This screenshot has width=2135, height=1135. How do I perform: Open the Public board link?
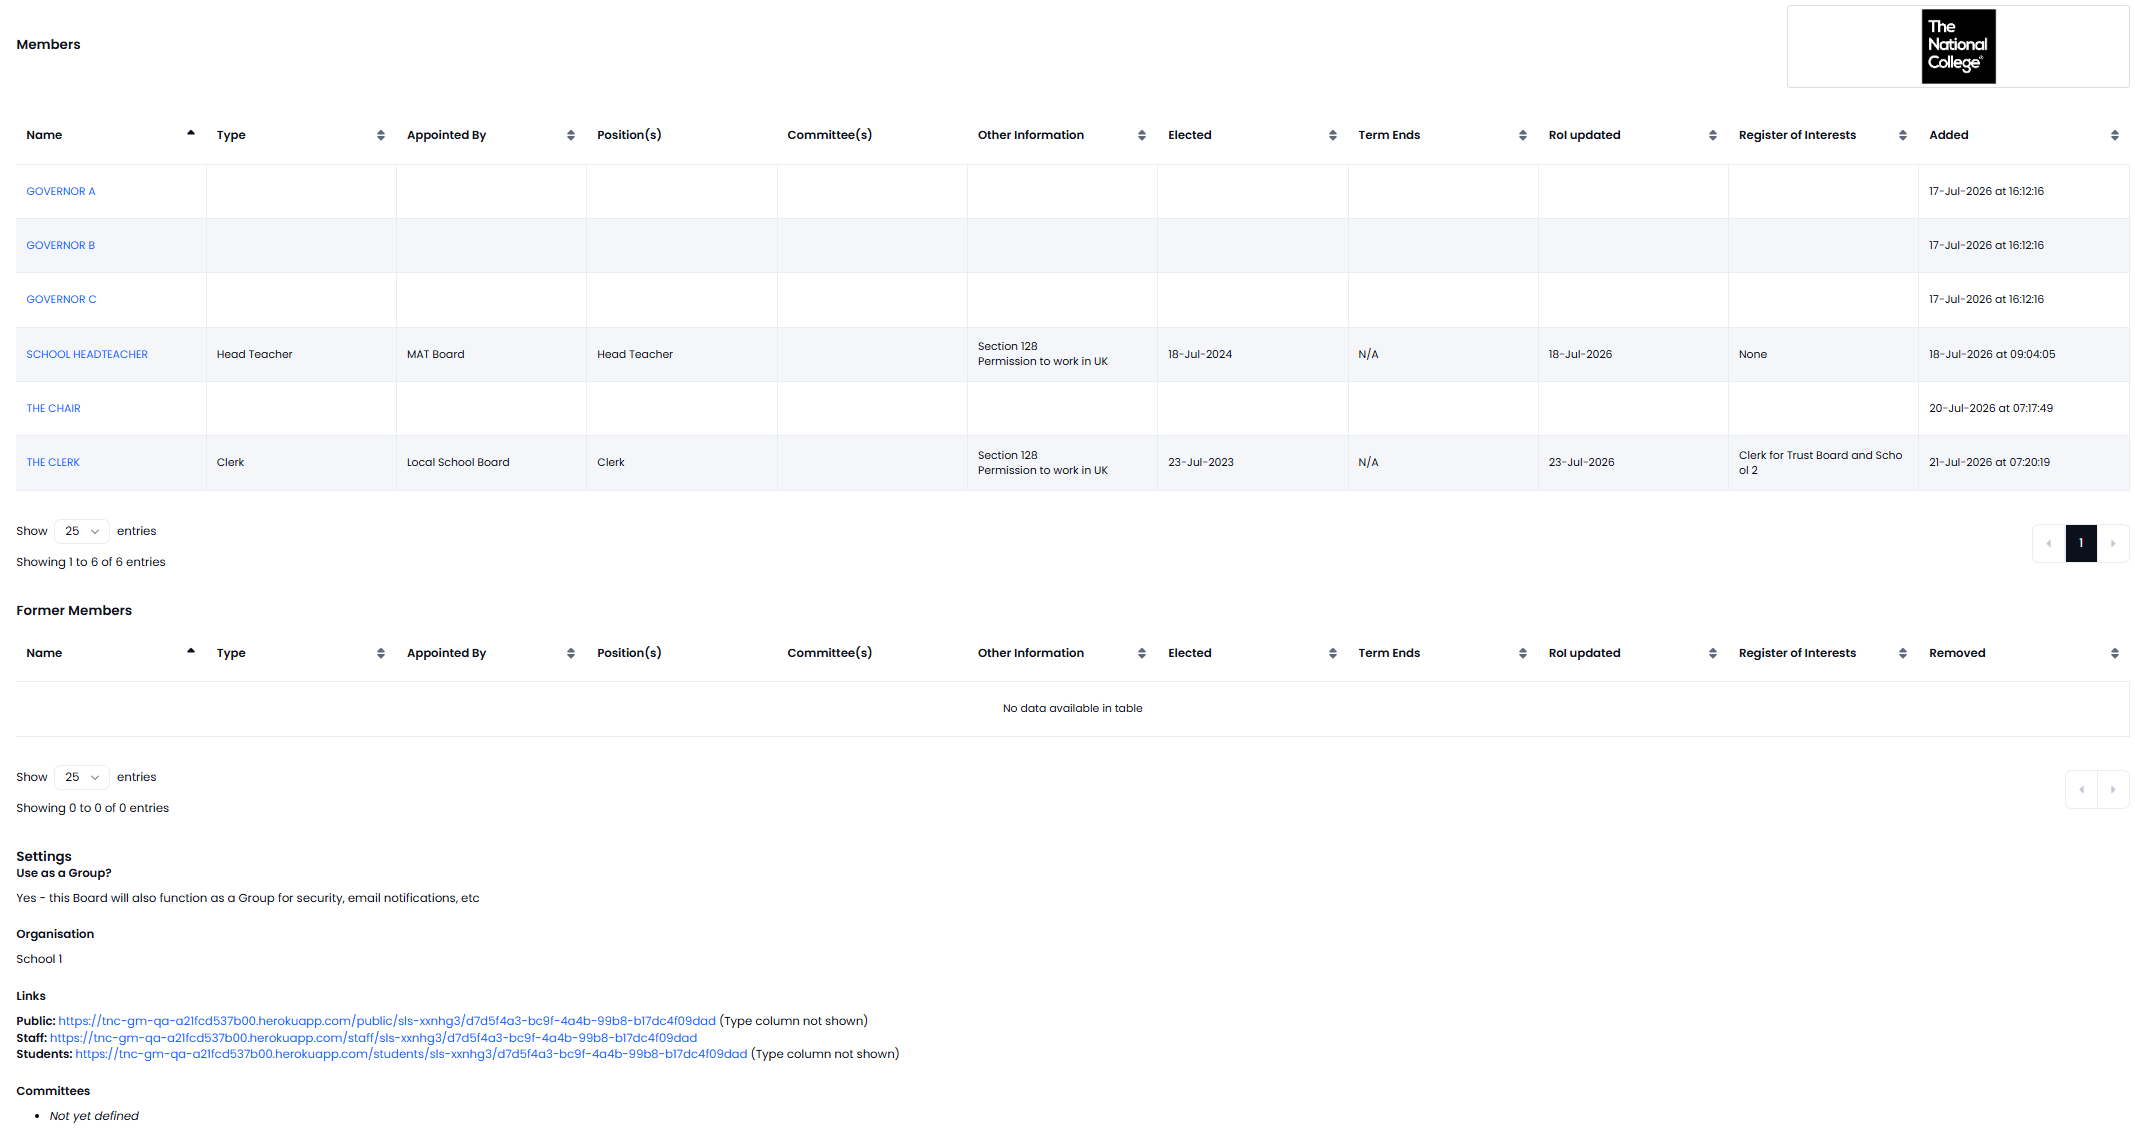pyautogui.click(x=387, y=1021)
